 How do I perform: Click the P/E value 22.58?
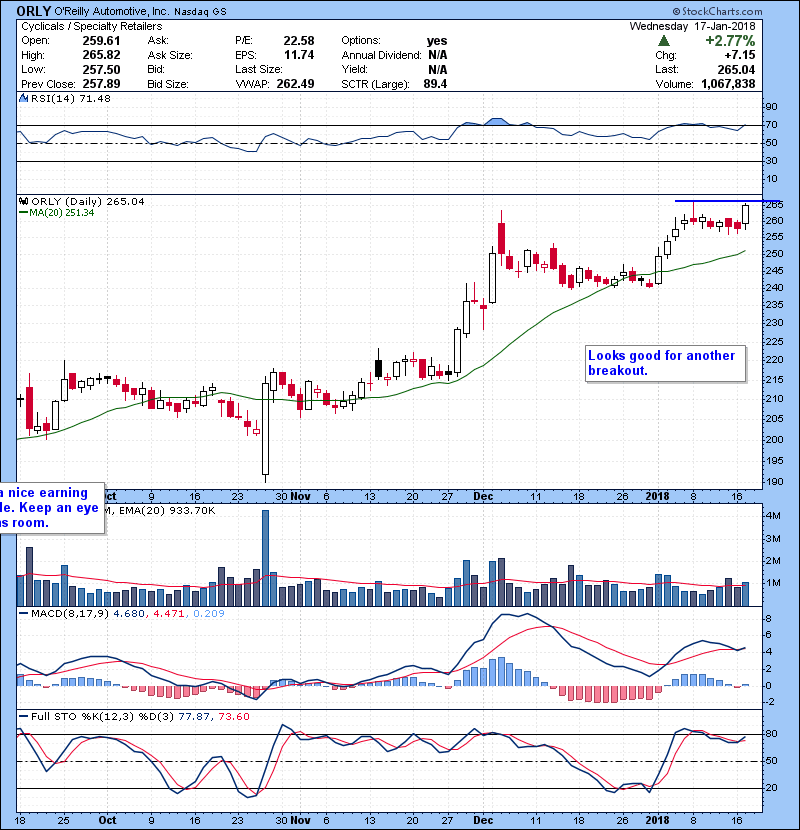pos(299,41)
